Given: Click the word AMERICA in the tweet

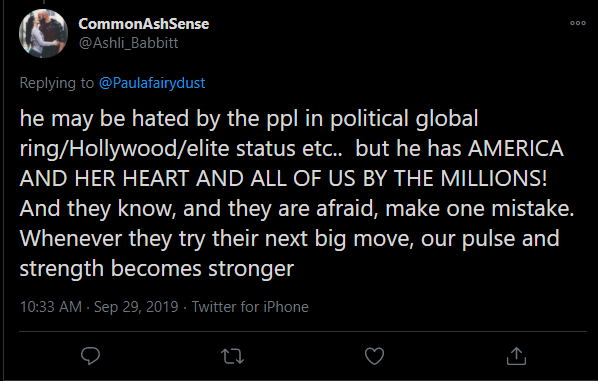Looking at the screenshot, I should click(x=516, y=148).
